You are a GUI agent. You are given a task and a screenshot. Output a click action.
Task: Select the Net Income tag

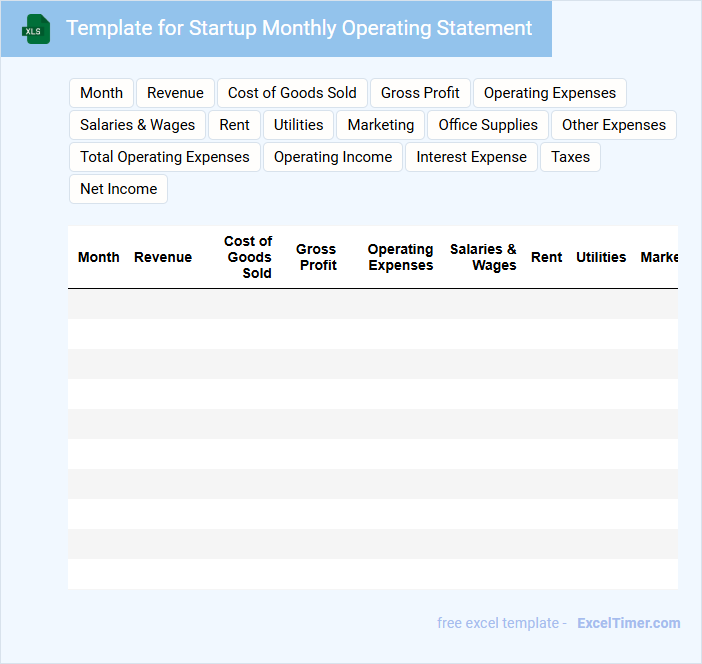point(119,189)
